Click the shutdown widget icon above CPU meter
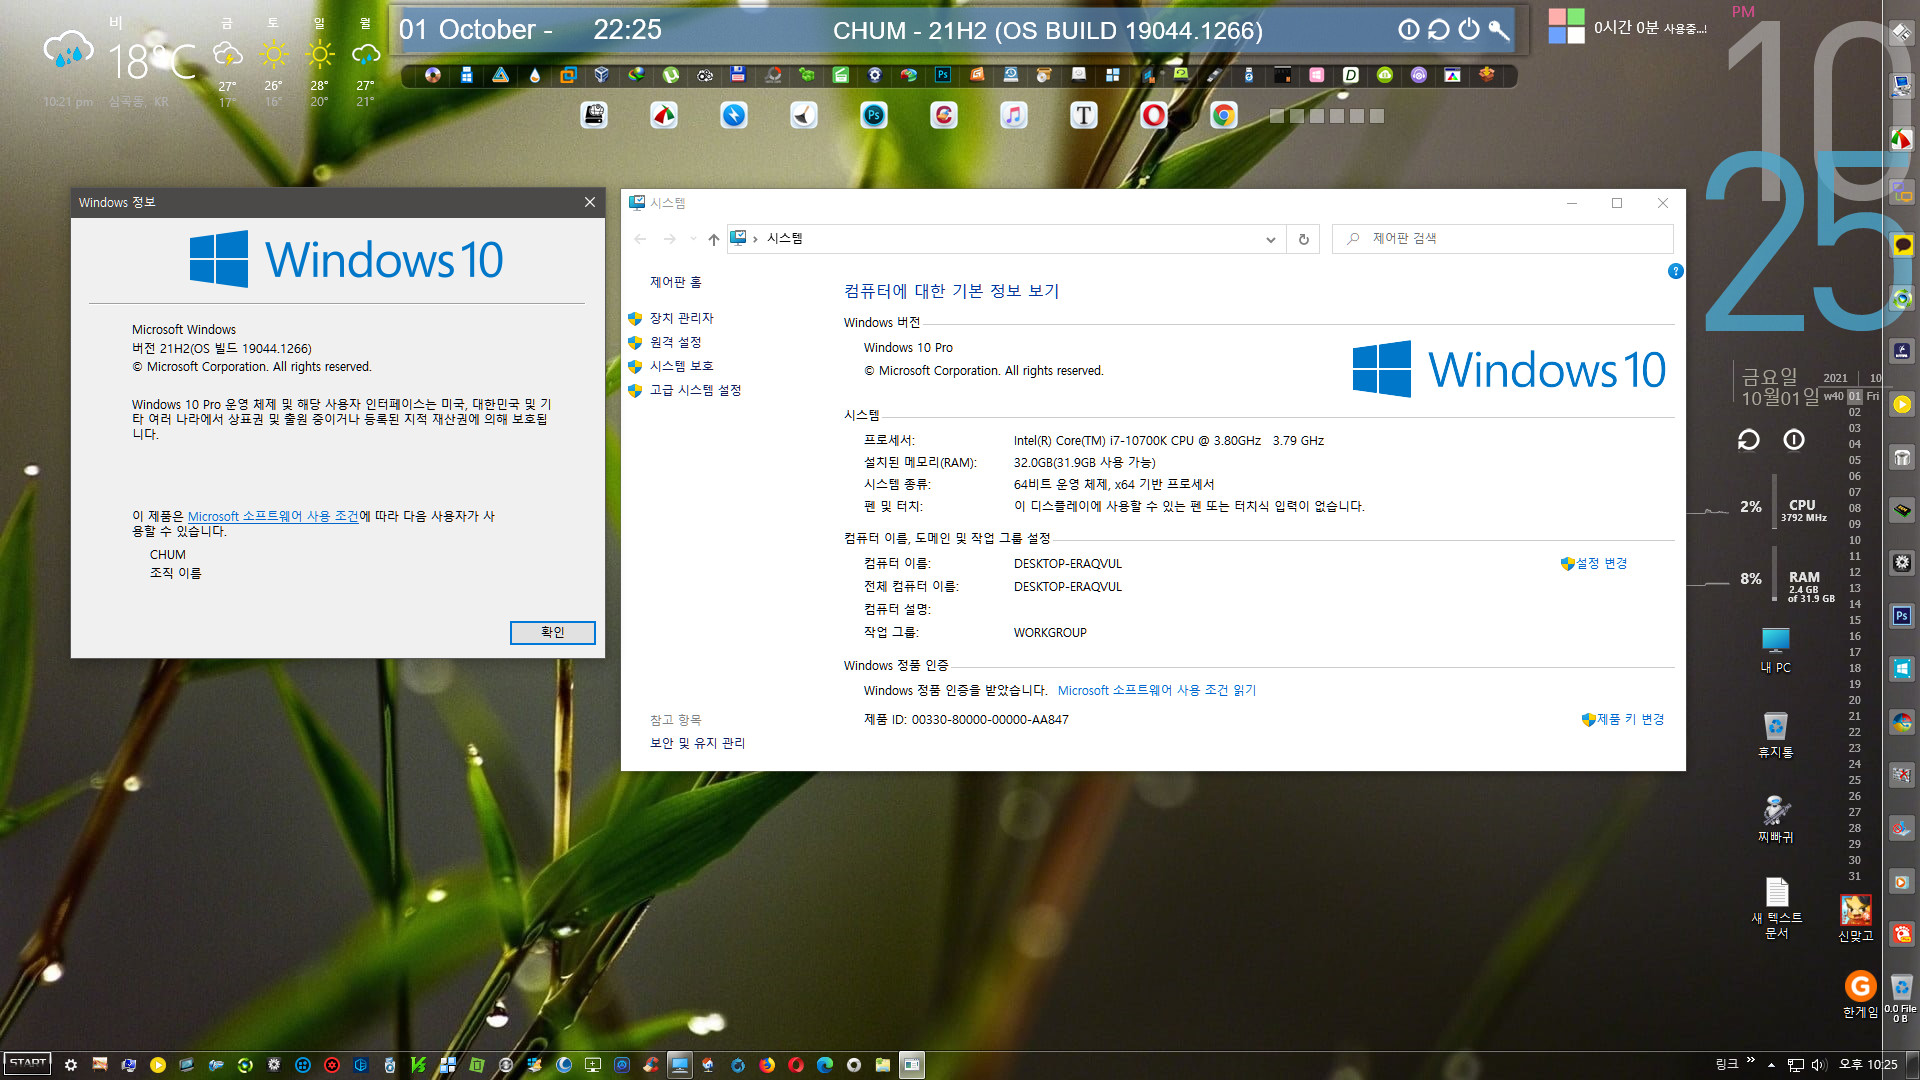1920x1080 pixels. [x=1794, y=440]
